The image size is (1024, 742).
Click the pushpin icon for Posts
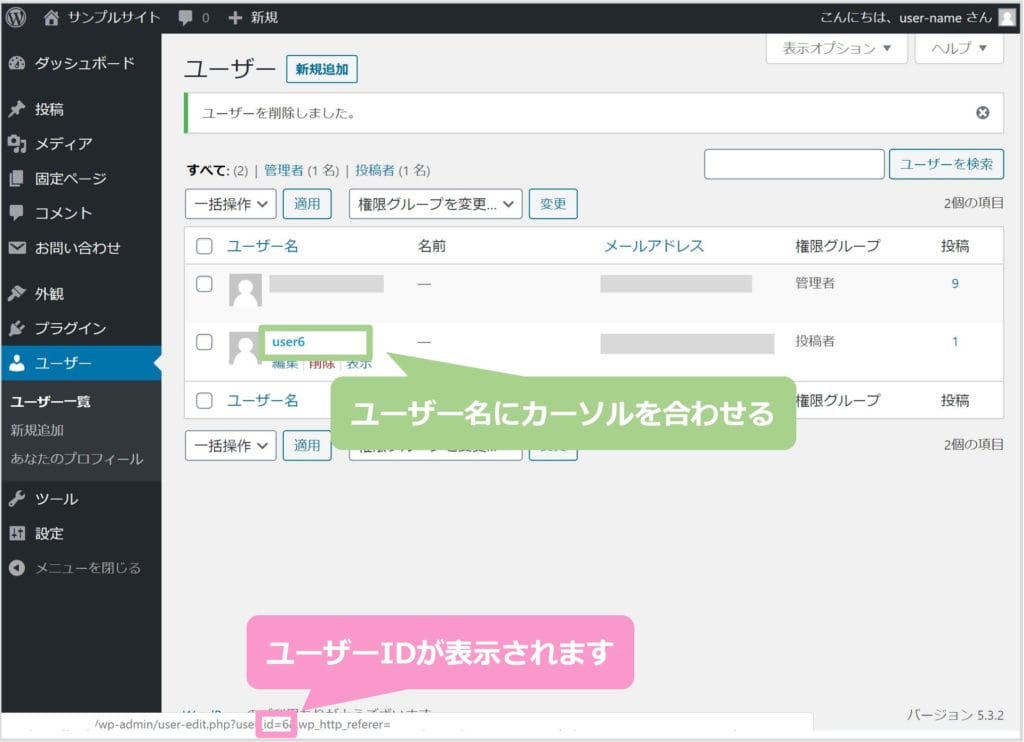pos(17,109)
